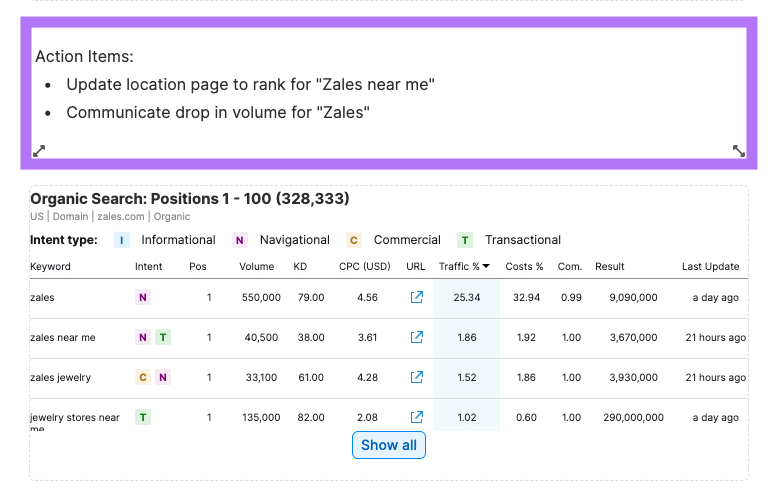The image size is (773, 501).
Task: Click the 'Communicate drop in volume' bullet line
Action: coord(218,112)
